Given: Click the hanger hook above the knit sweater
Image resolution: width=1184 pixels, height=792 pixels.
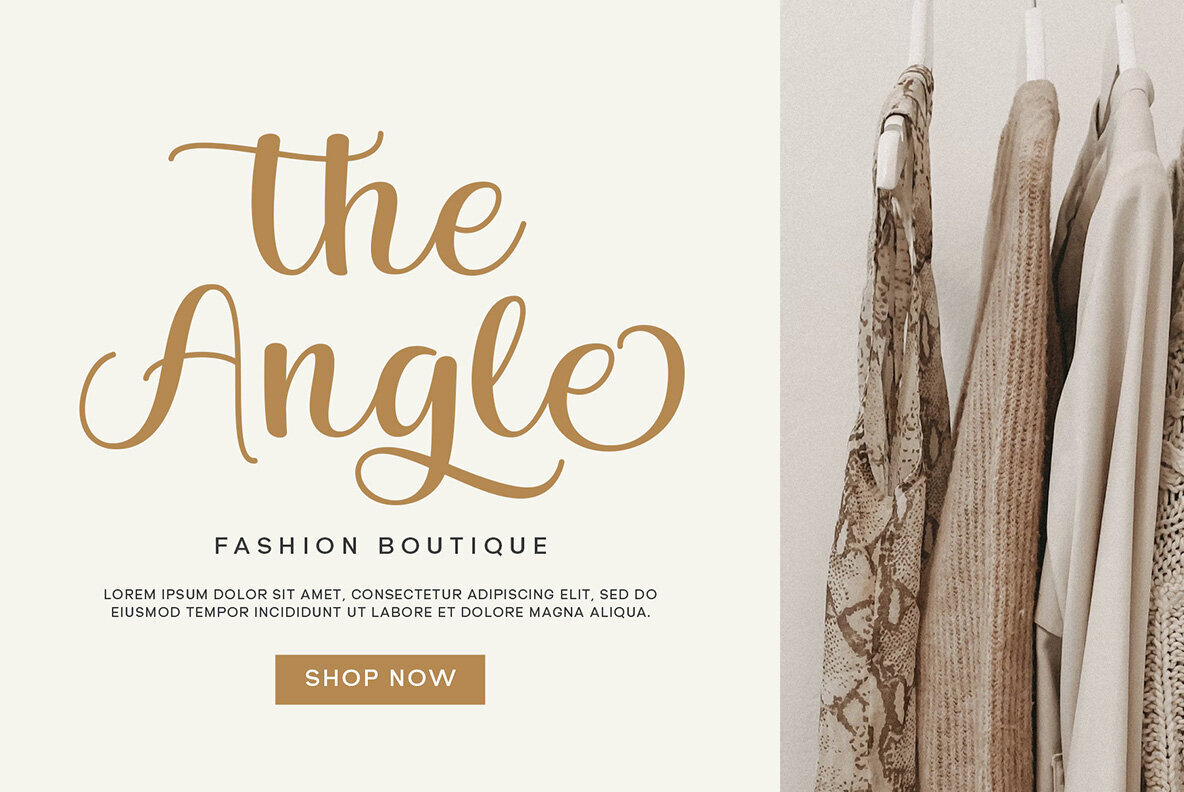Looking at the screenshot, I should [1034, 42].
